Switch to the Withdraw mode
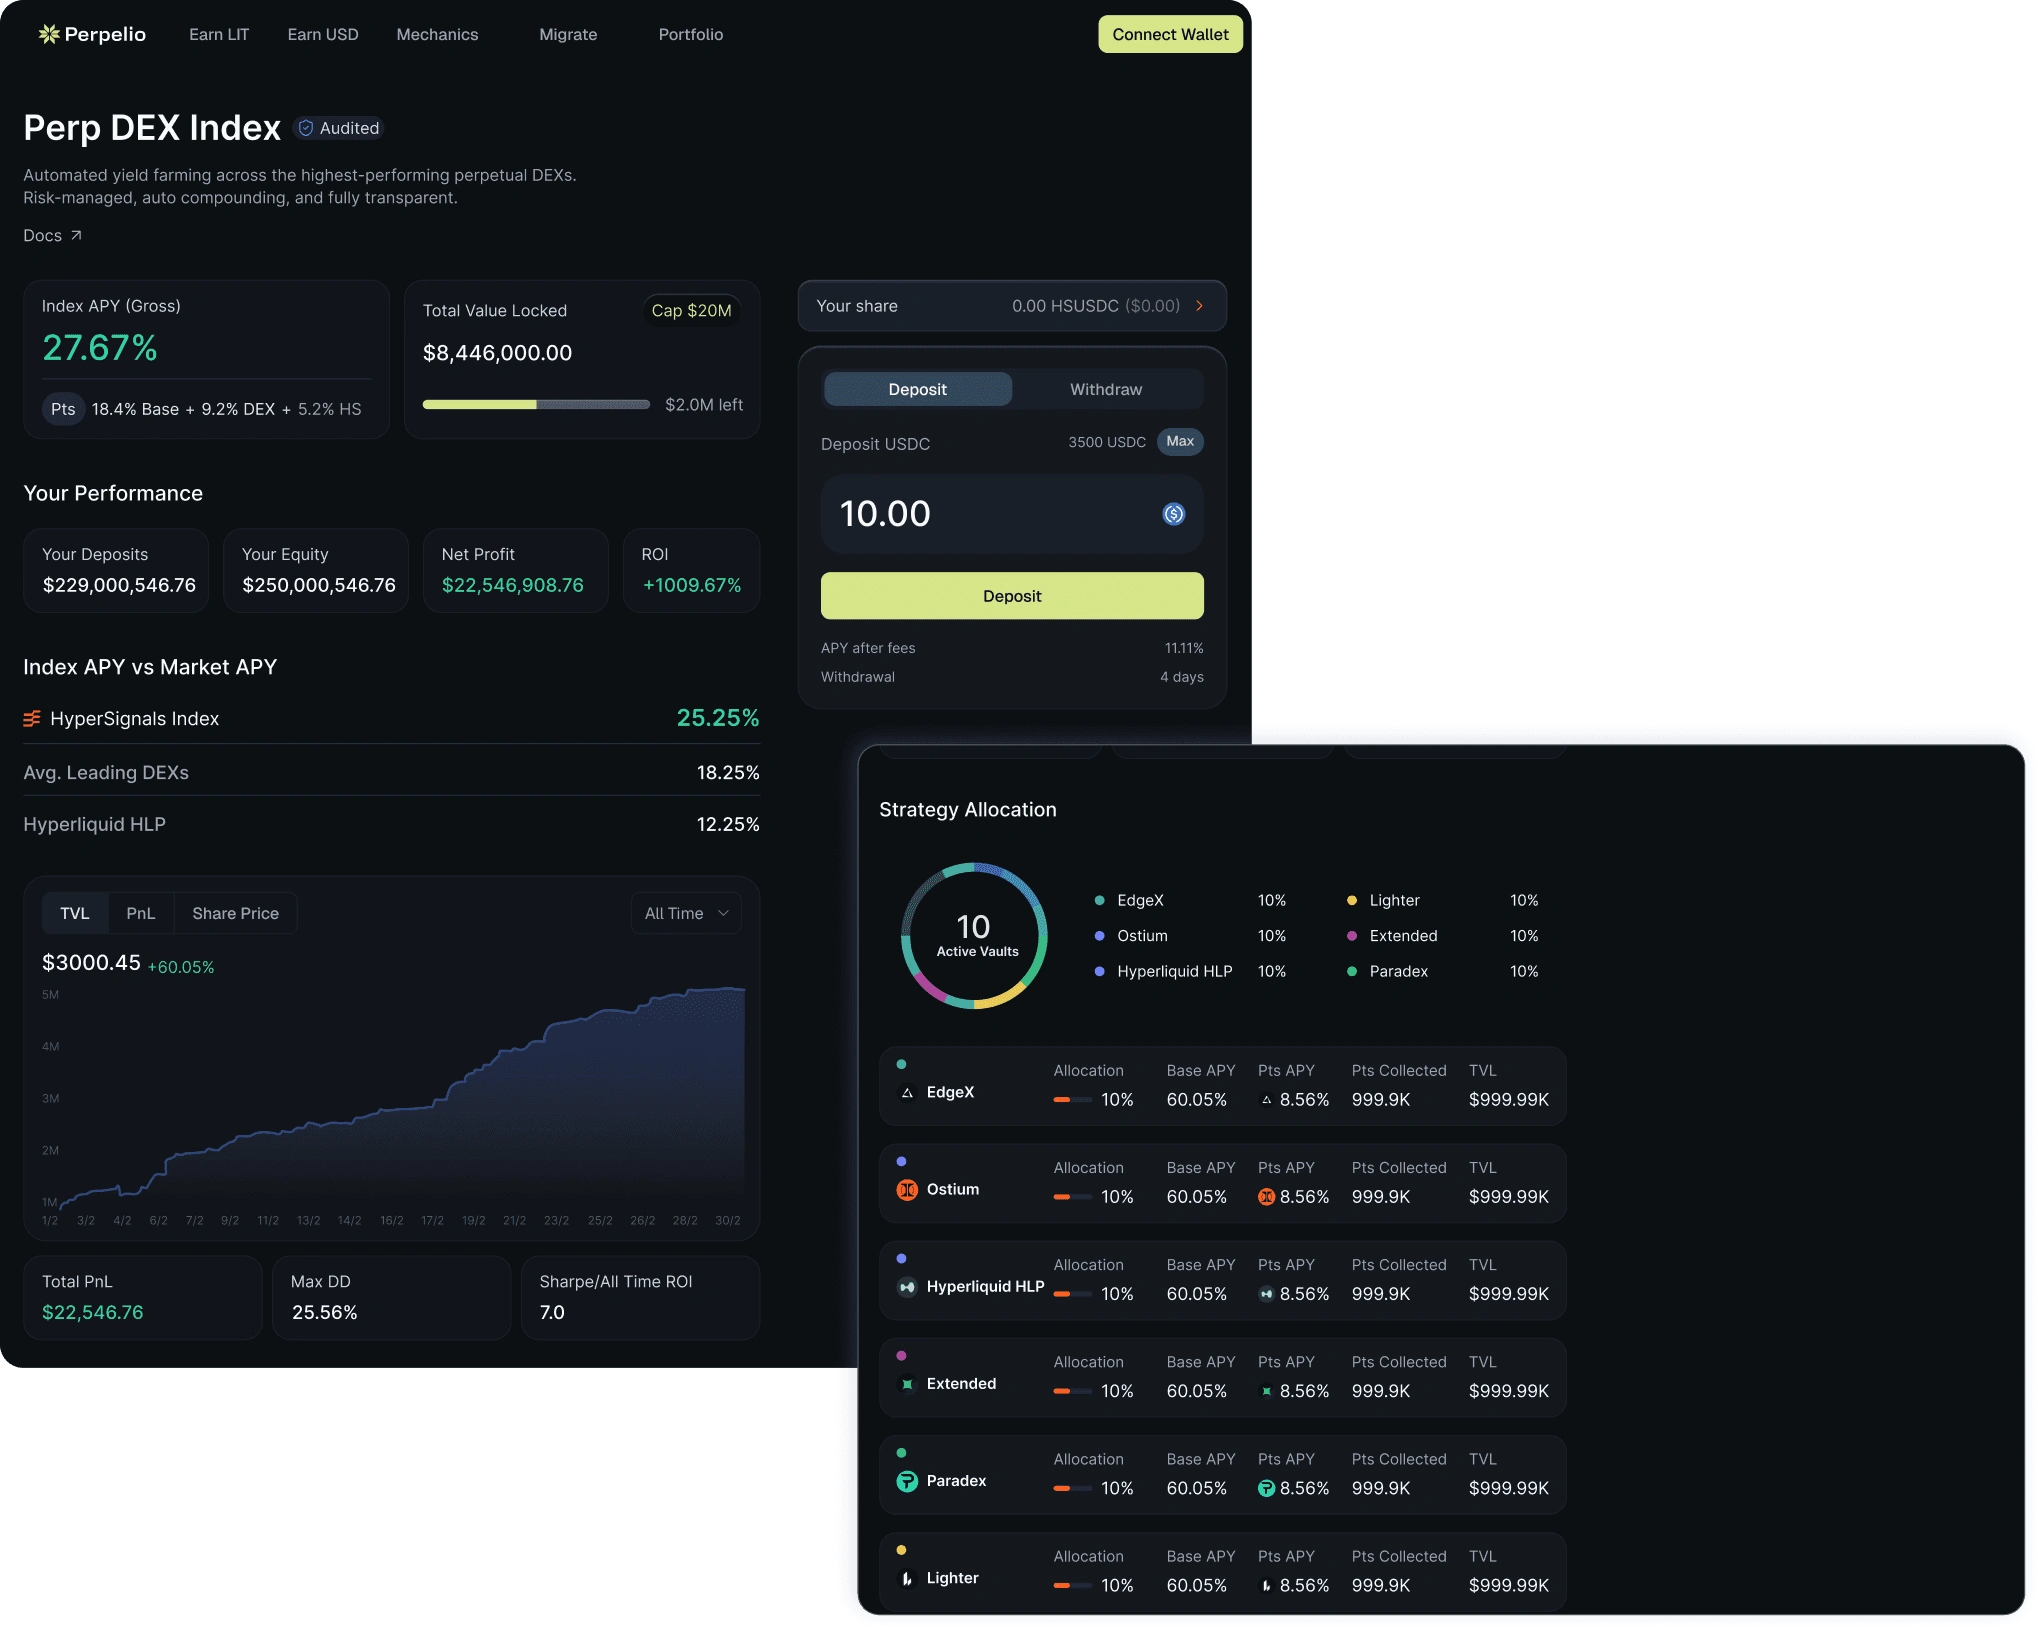This screenshot has width=2043, height=1633. (x=1106, y=389)
